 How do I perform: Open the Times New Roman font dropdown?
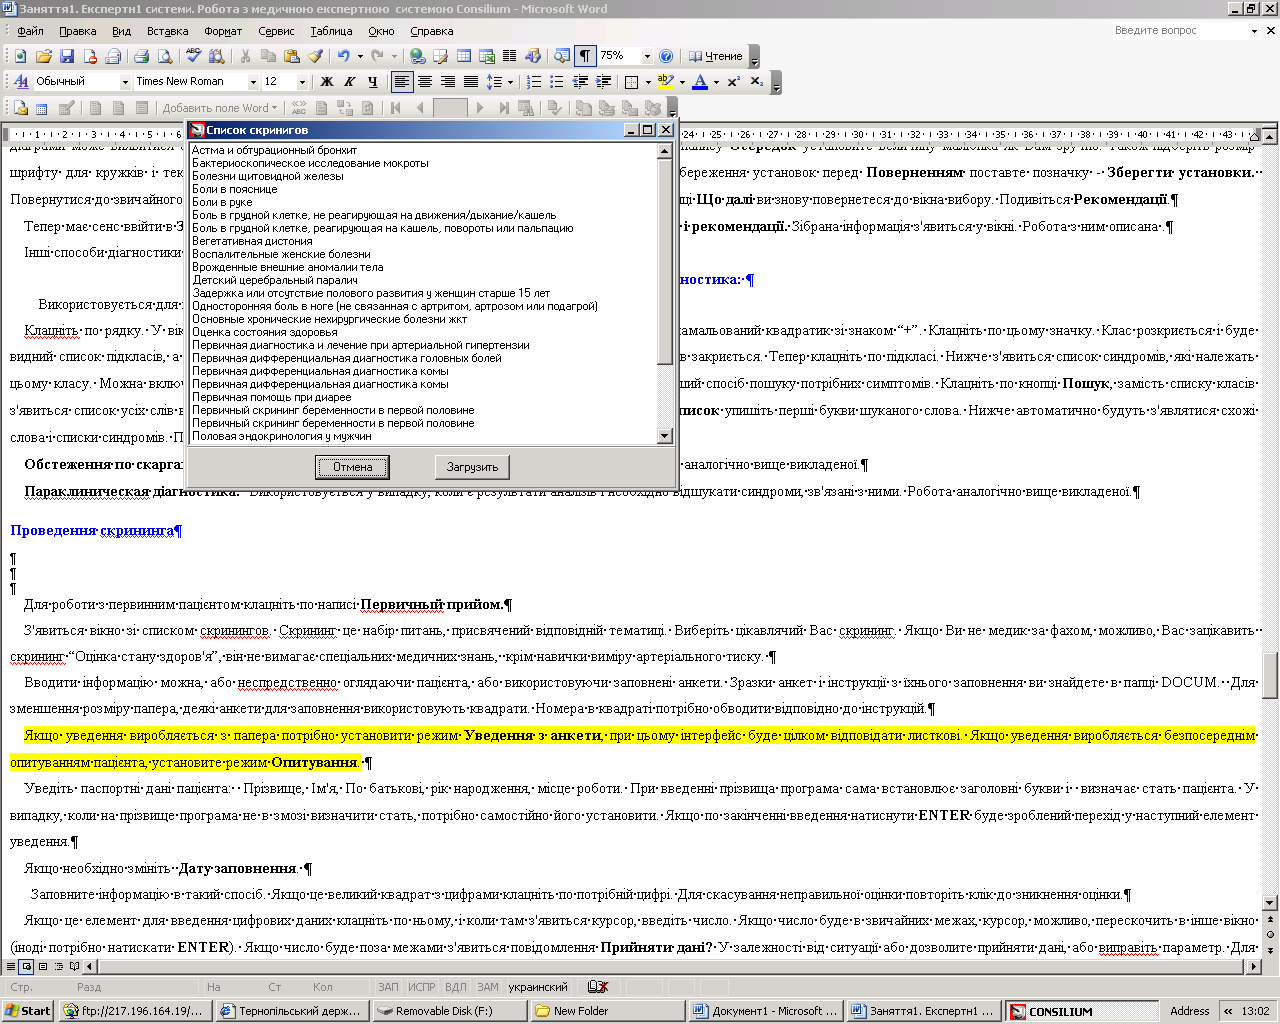click(253, 82)
